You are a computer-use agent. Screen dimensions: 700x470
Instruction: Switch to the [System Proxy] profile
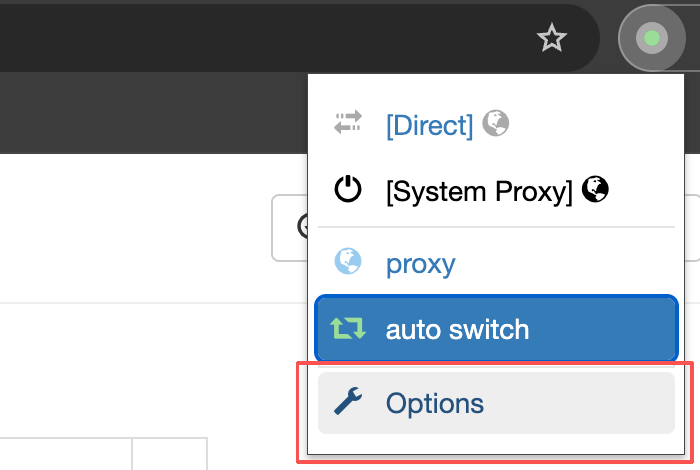478,190
